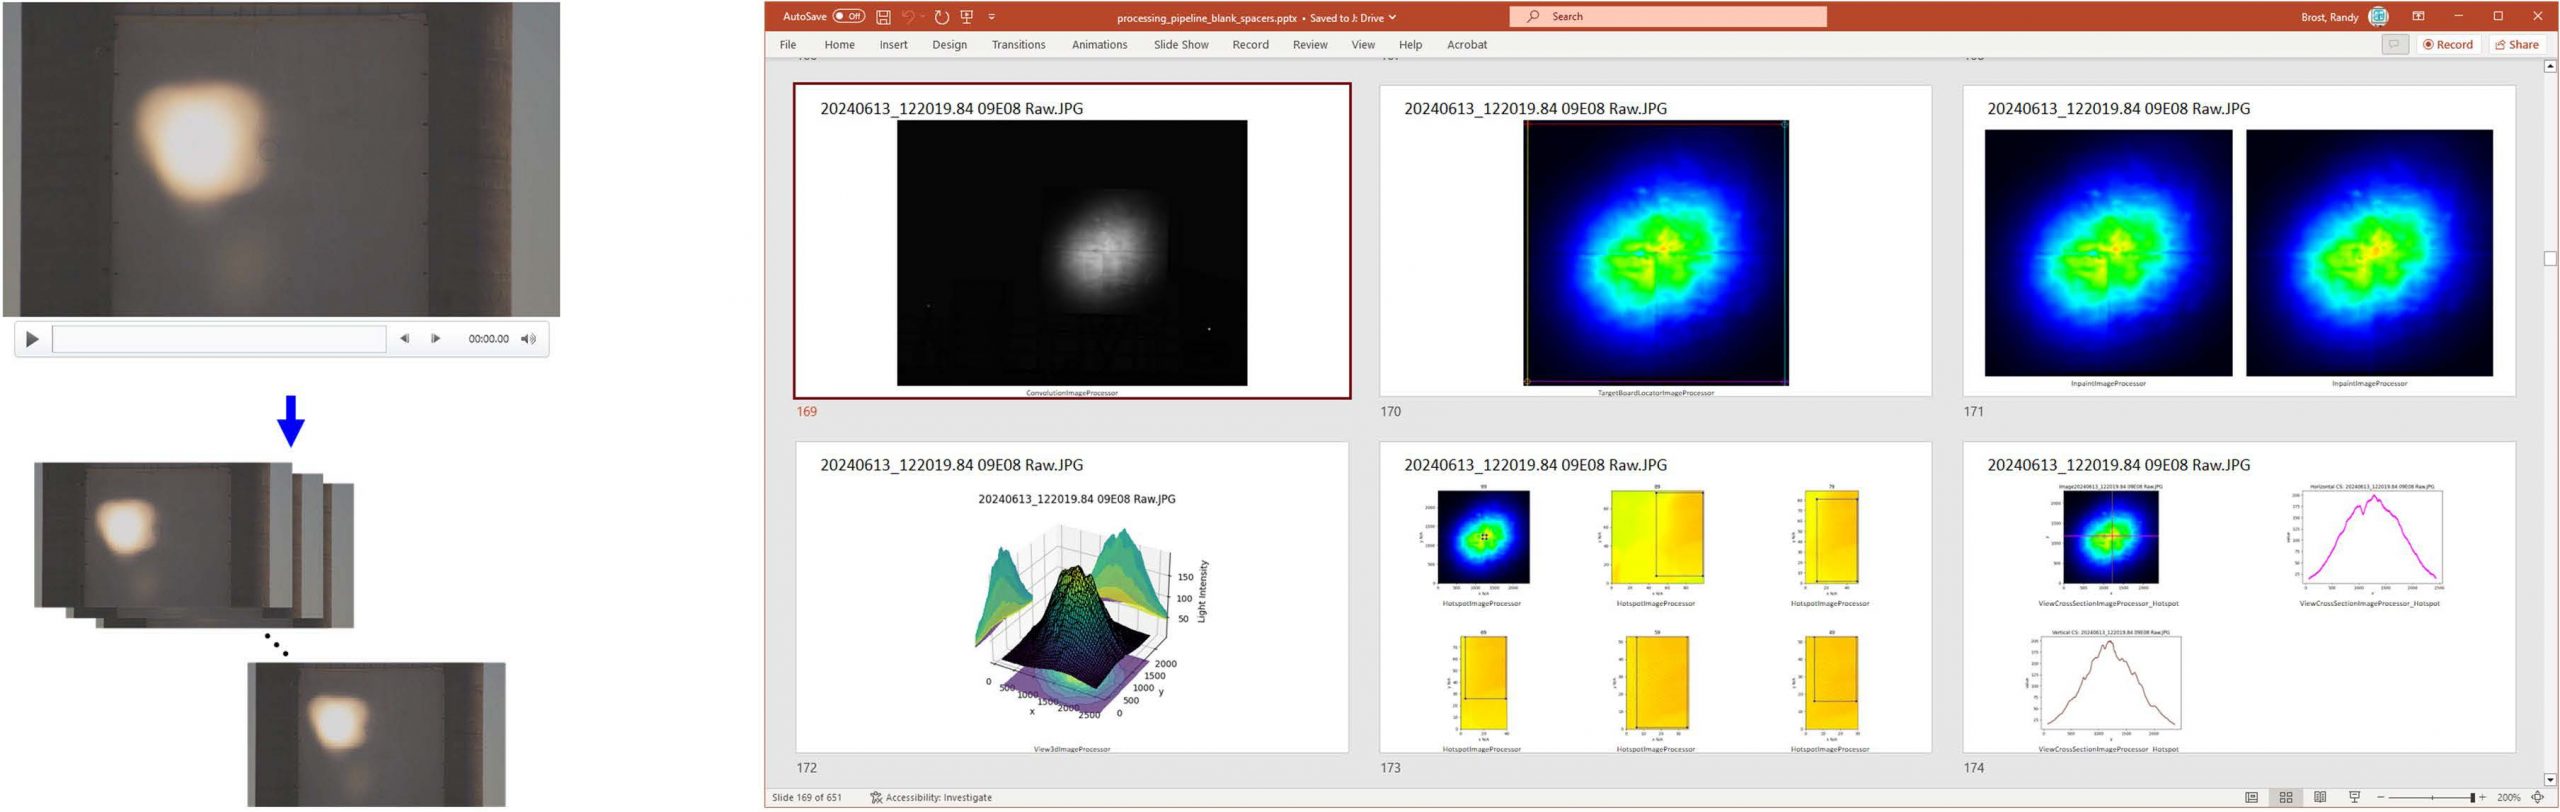
Task: Select slide 172 with 3D plot thumbnail
Action: (1071, 597)
